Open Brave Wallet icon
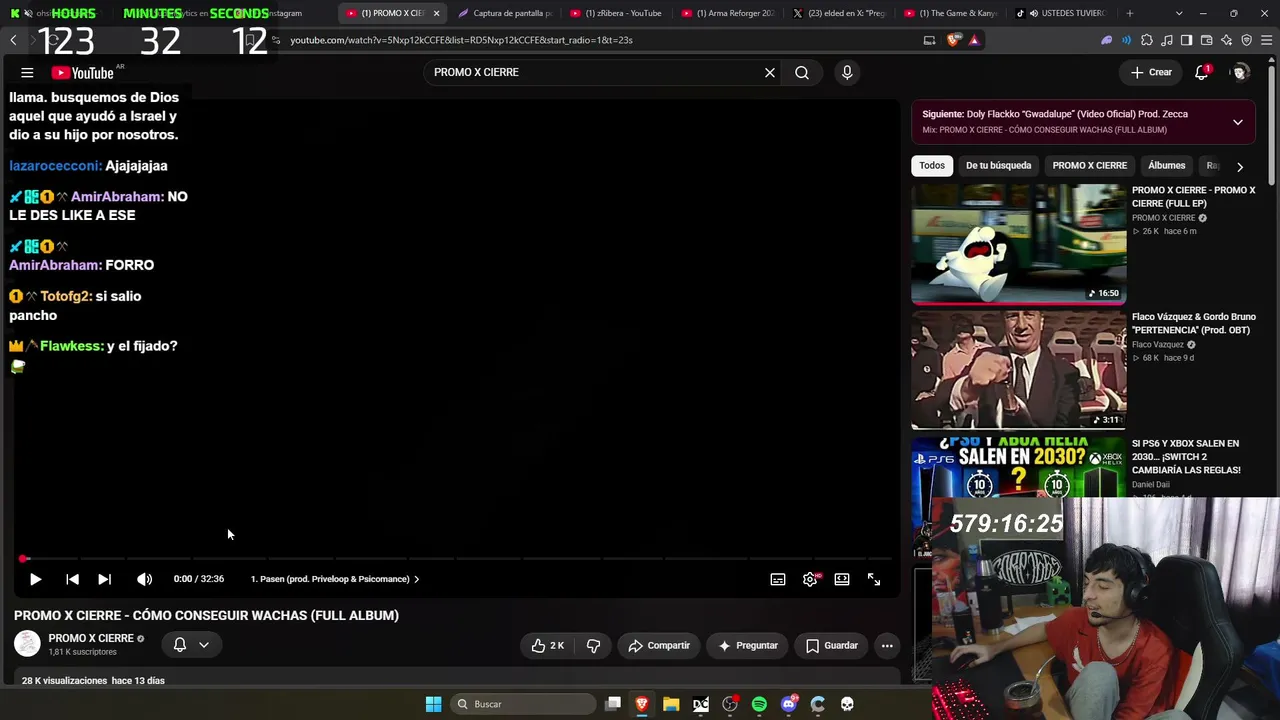Screen dimensions: 1280x720 1207,40
